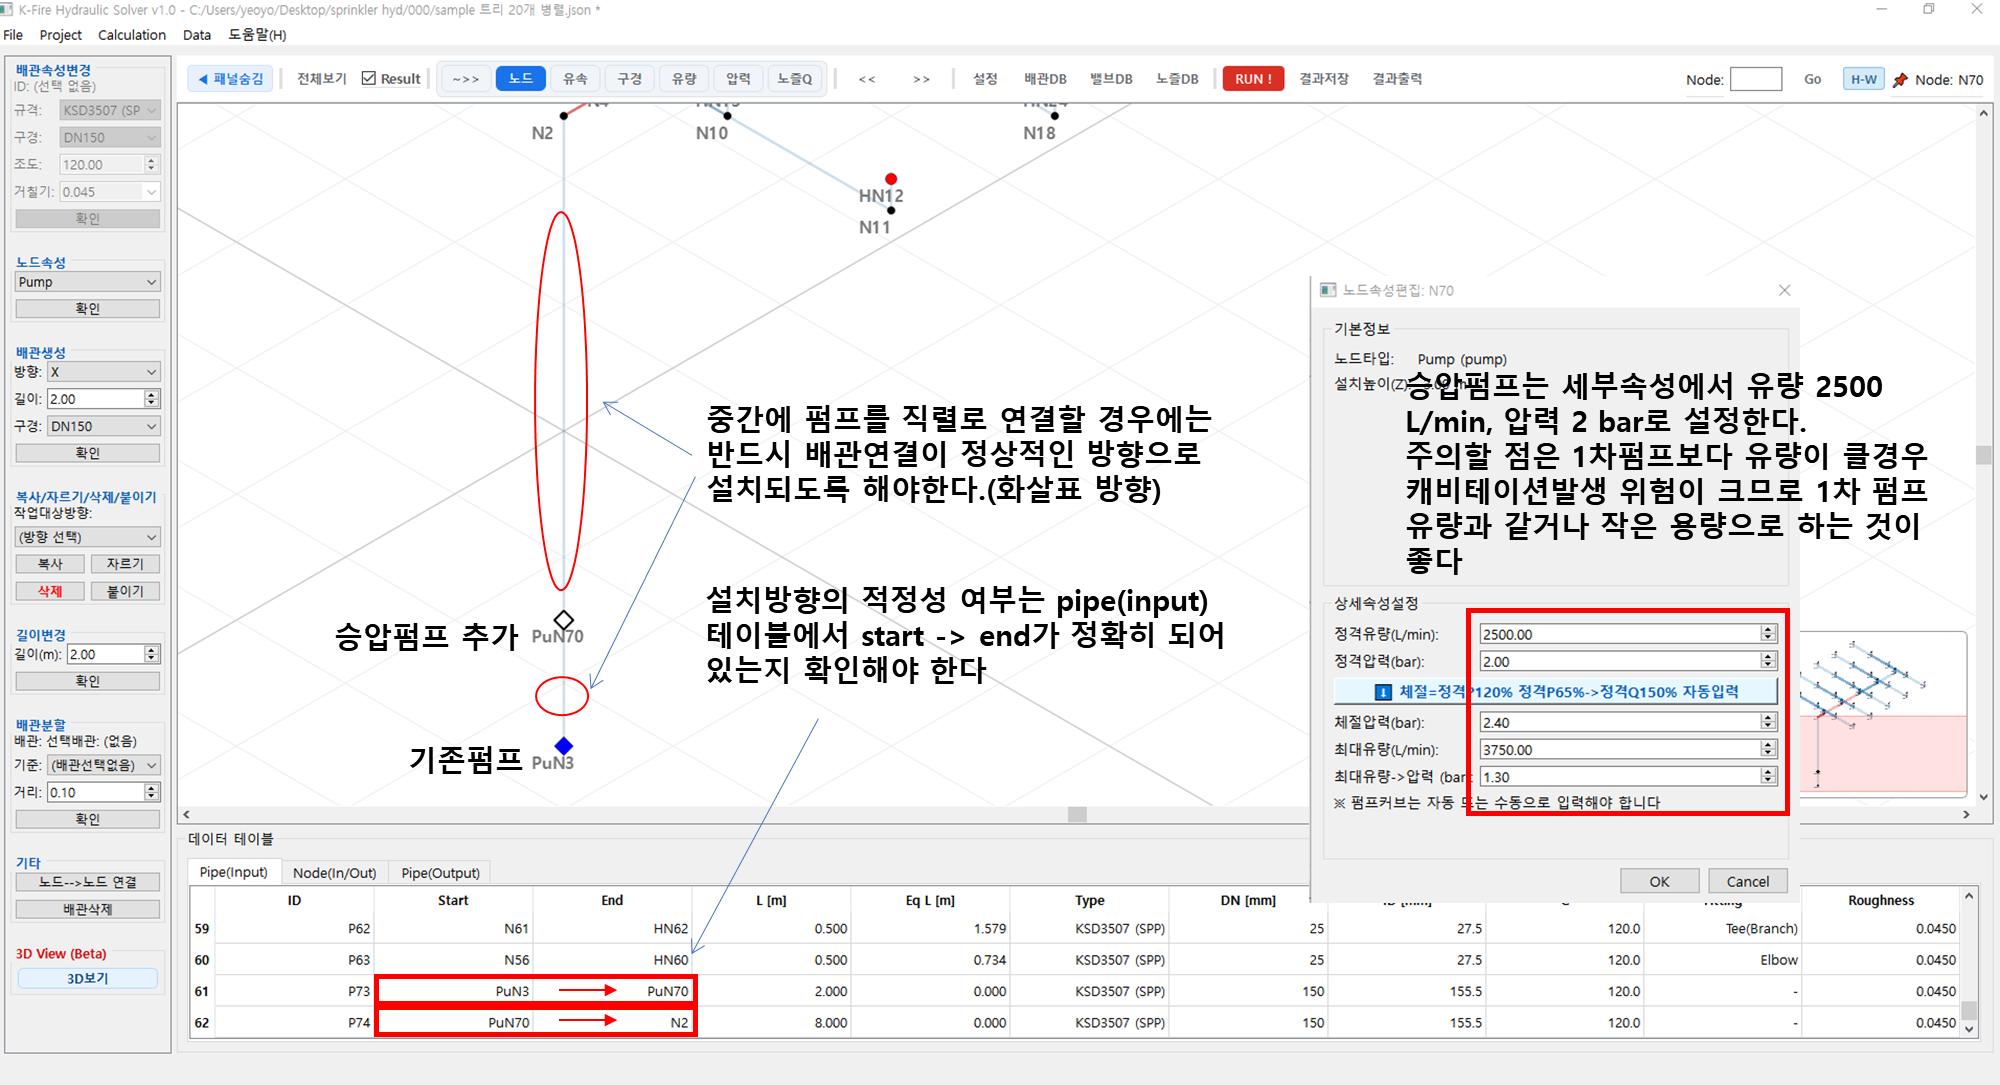Click the red 삭제 delete button
Viewport: 2000px width, 1085px height.
pos(50,591)
